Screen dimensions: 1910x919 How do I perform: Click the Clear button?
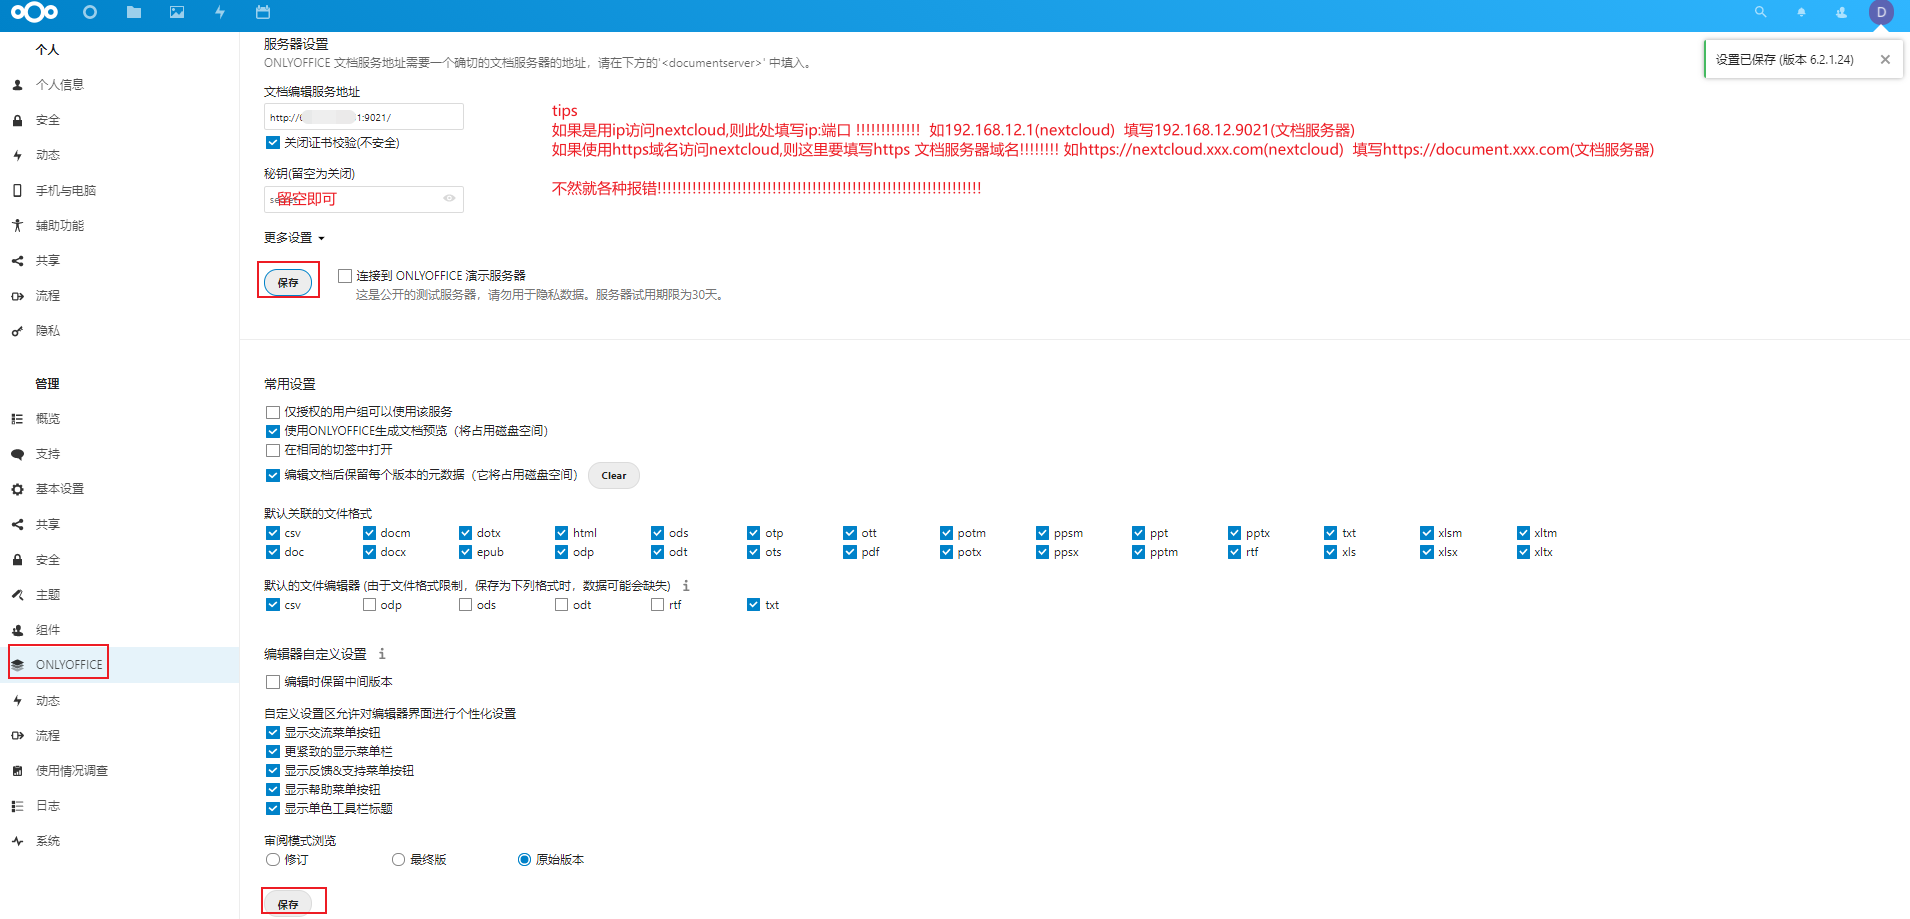click(614, 475)
